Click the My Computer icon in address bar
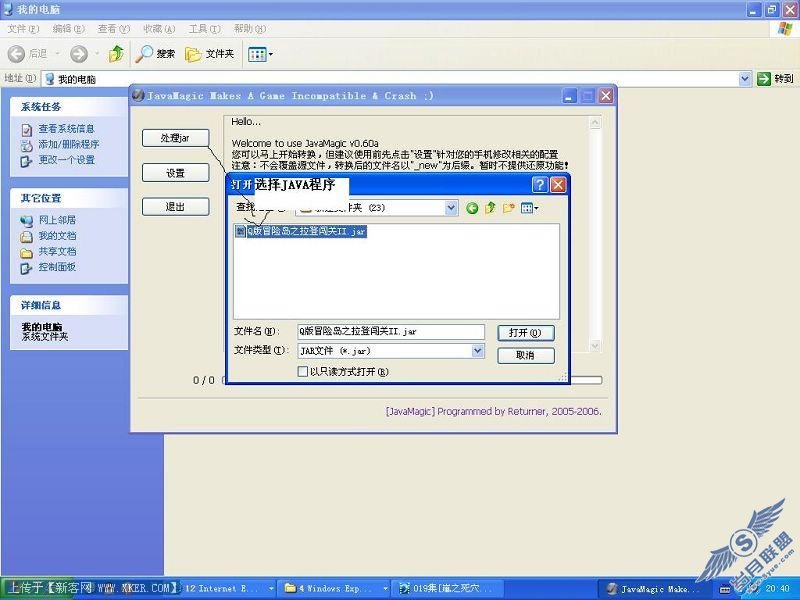The image size is (800, 600). [x=50, y=79]
